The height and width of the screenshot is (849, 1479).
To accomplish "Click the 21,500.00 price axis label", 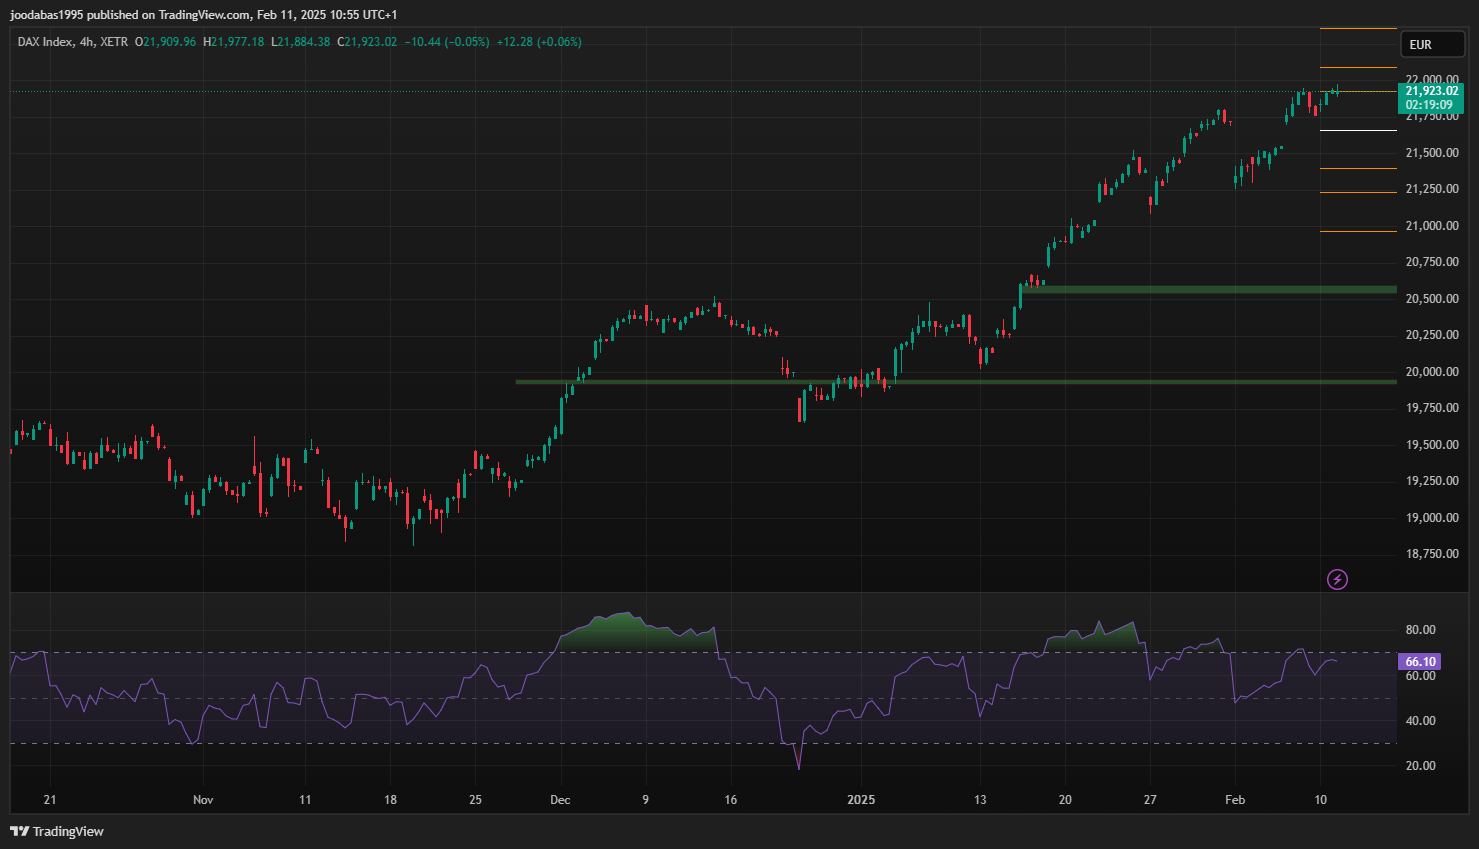I will click(1432, 153).
